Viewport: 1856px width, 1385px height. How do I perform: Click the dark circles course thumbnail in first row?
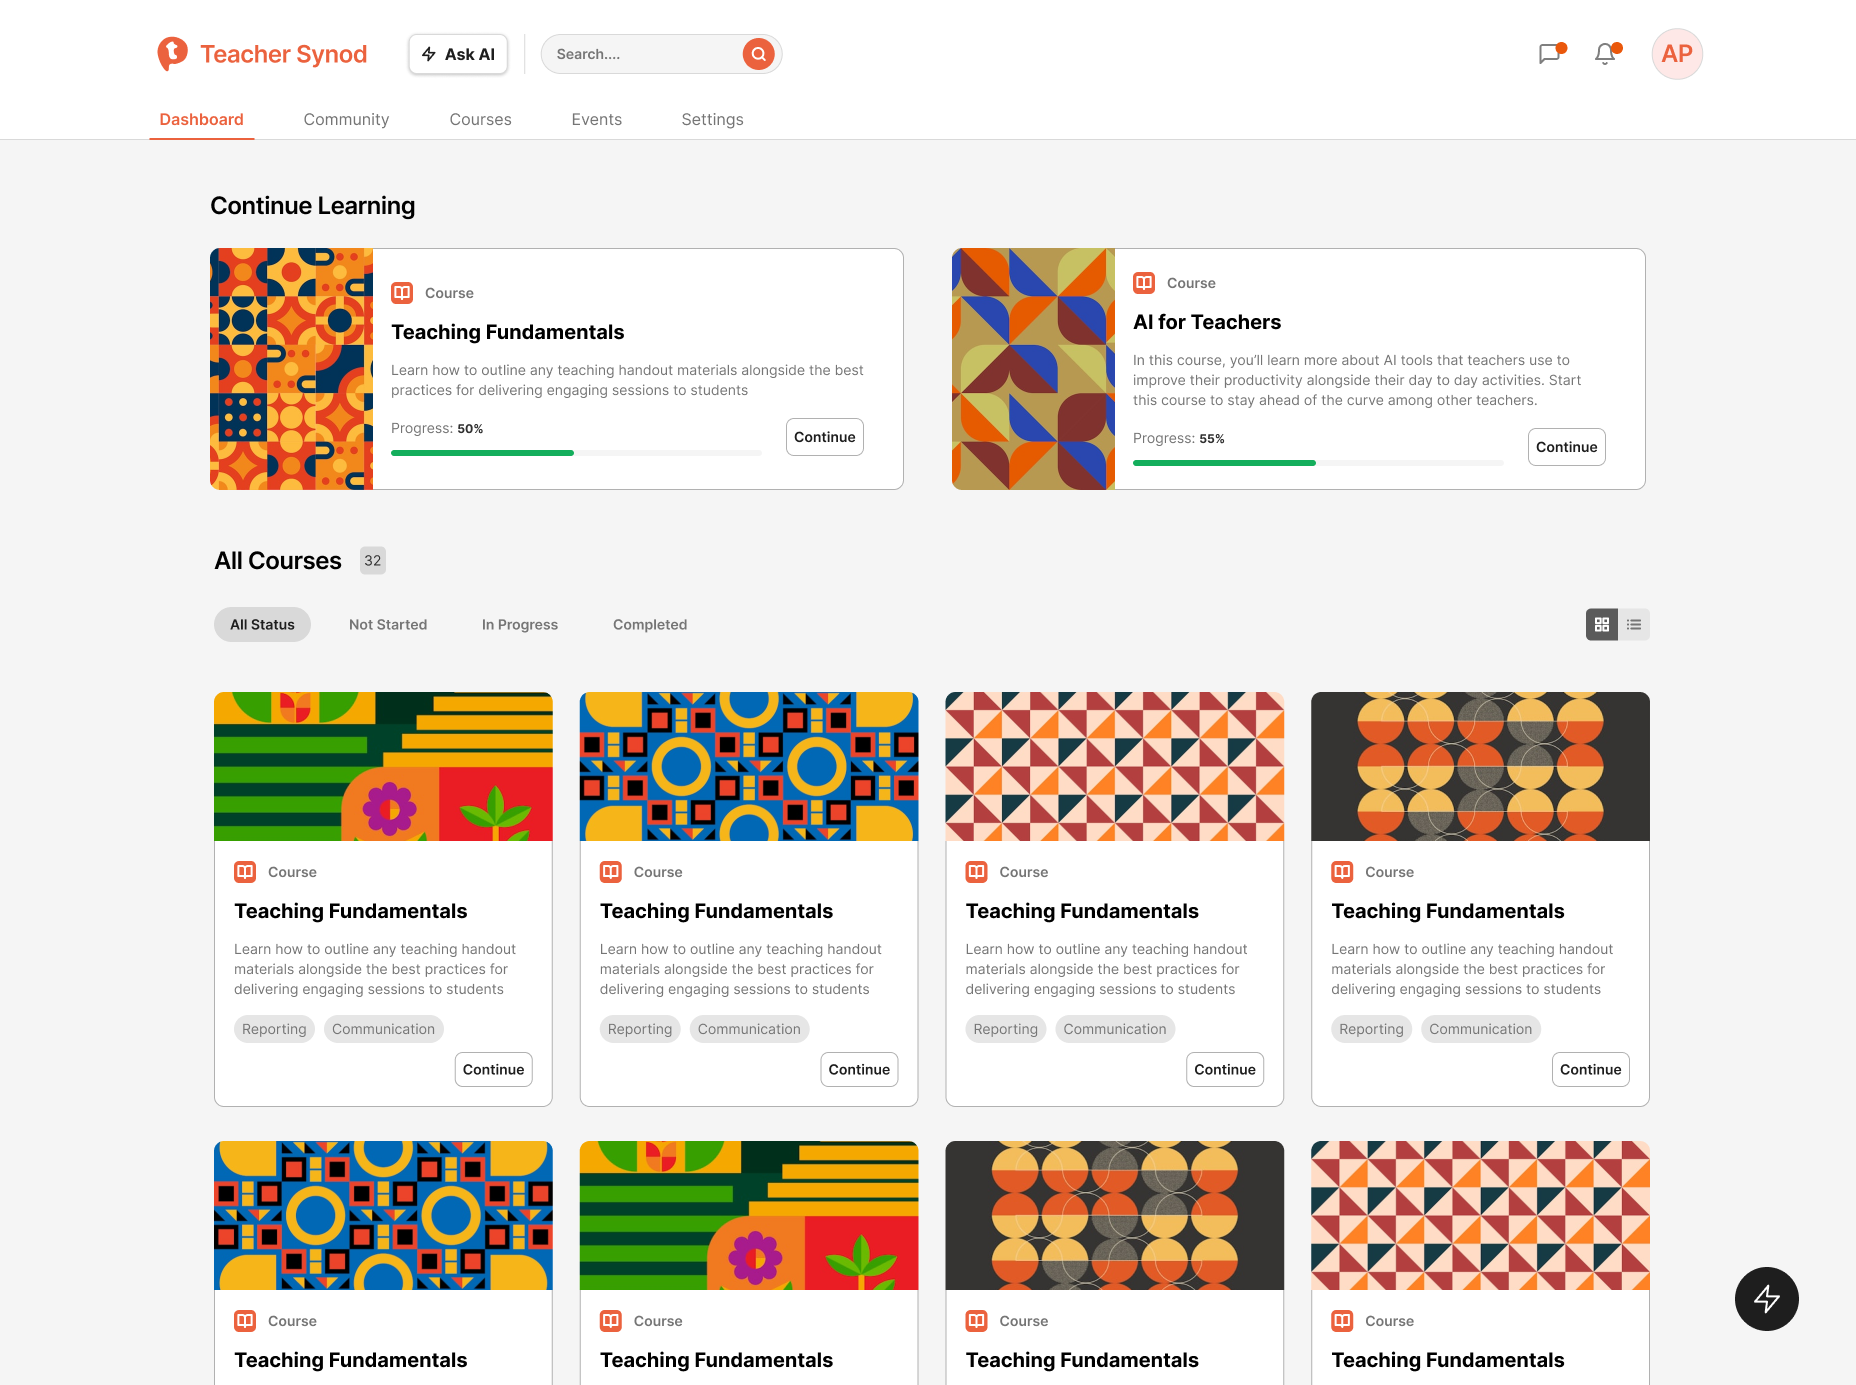(1480, 766)
